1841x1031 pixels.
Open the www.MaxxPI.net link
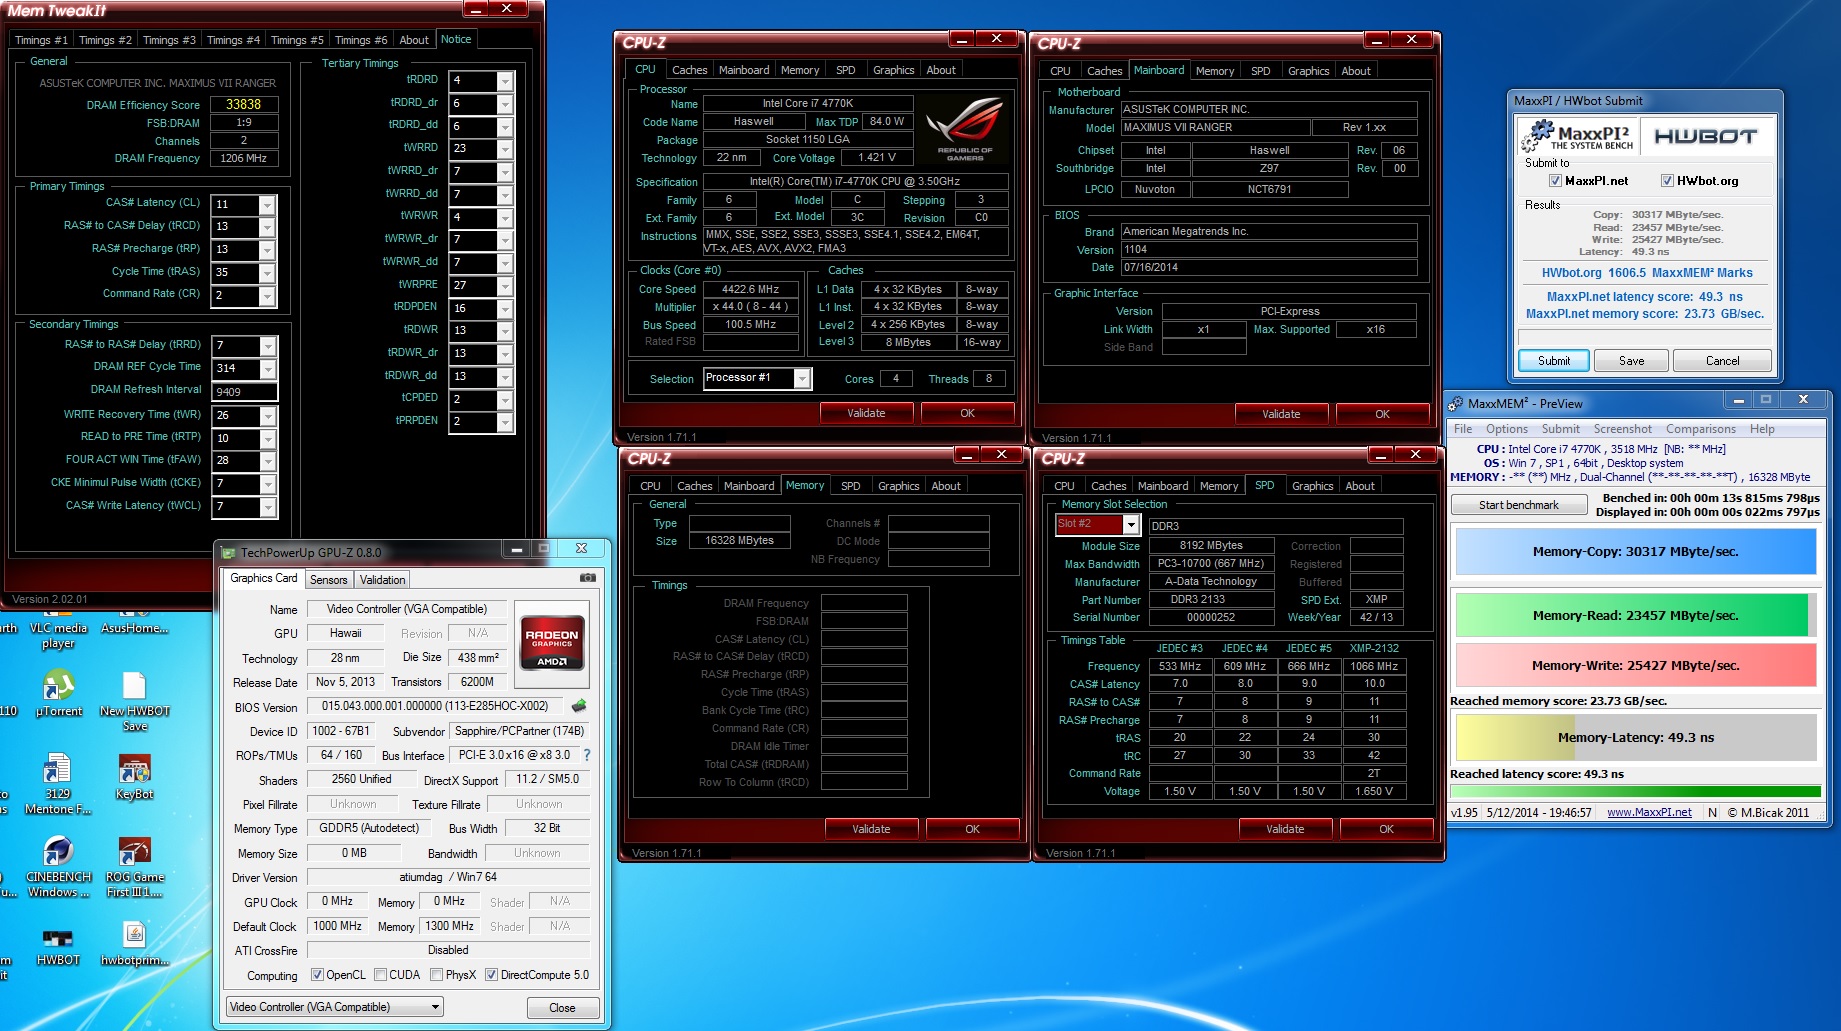click(1649, 812)
